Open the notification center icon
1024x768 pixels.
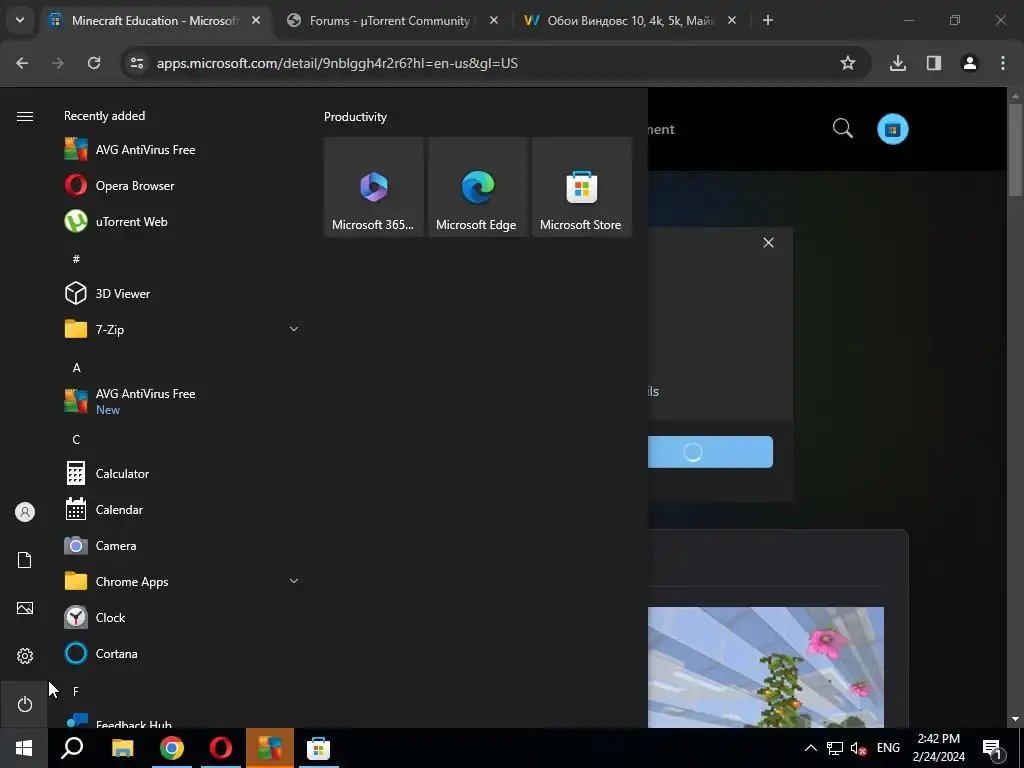(x=992, y=748)
